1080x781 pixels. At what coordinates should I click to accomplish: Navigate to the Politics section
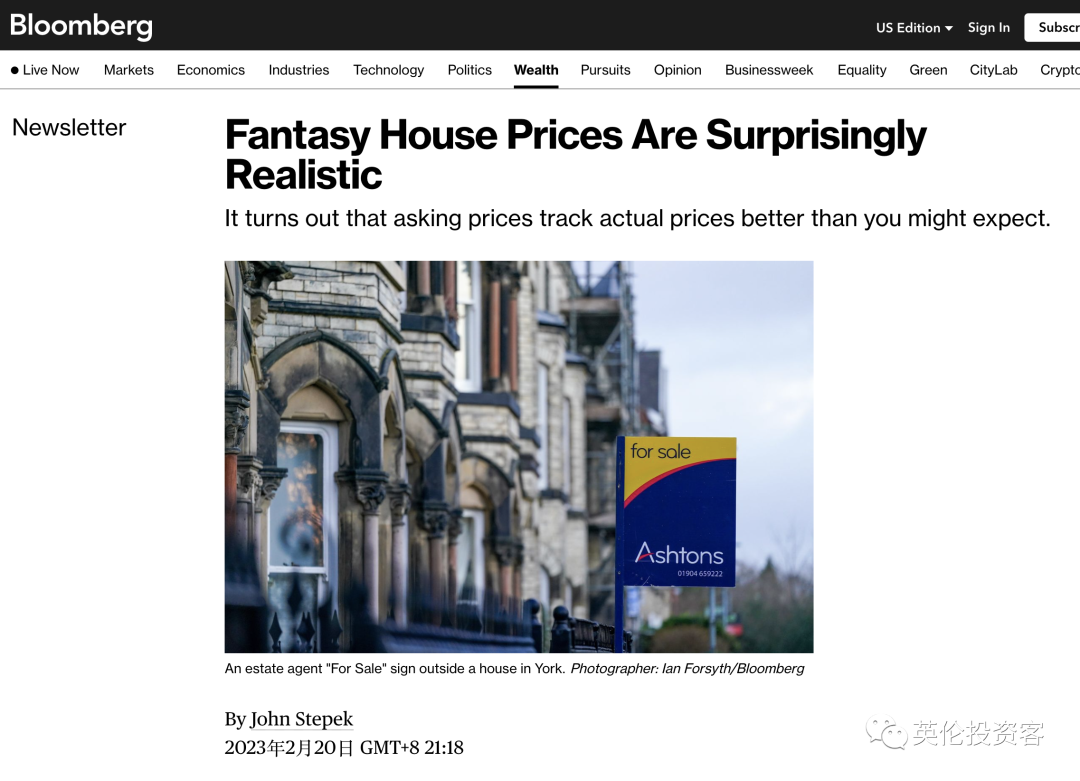click(470, 70)
